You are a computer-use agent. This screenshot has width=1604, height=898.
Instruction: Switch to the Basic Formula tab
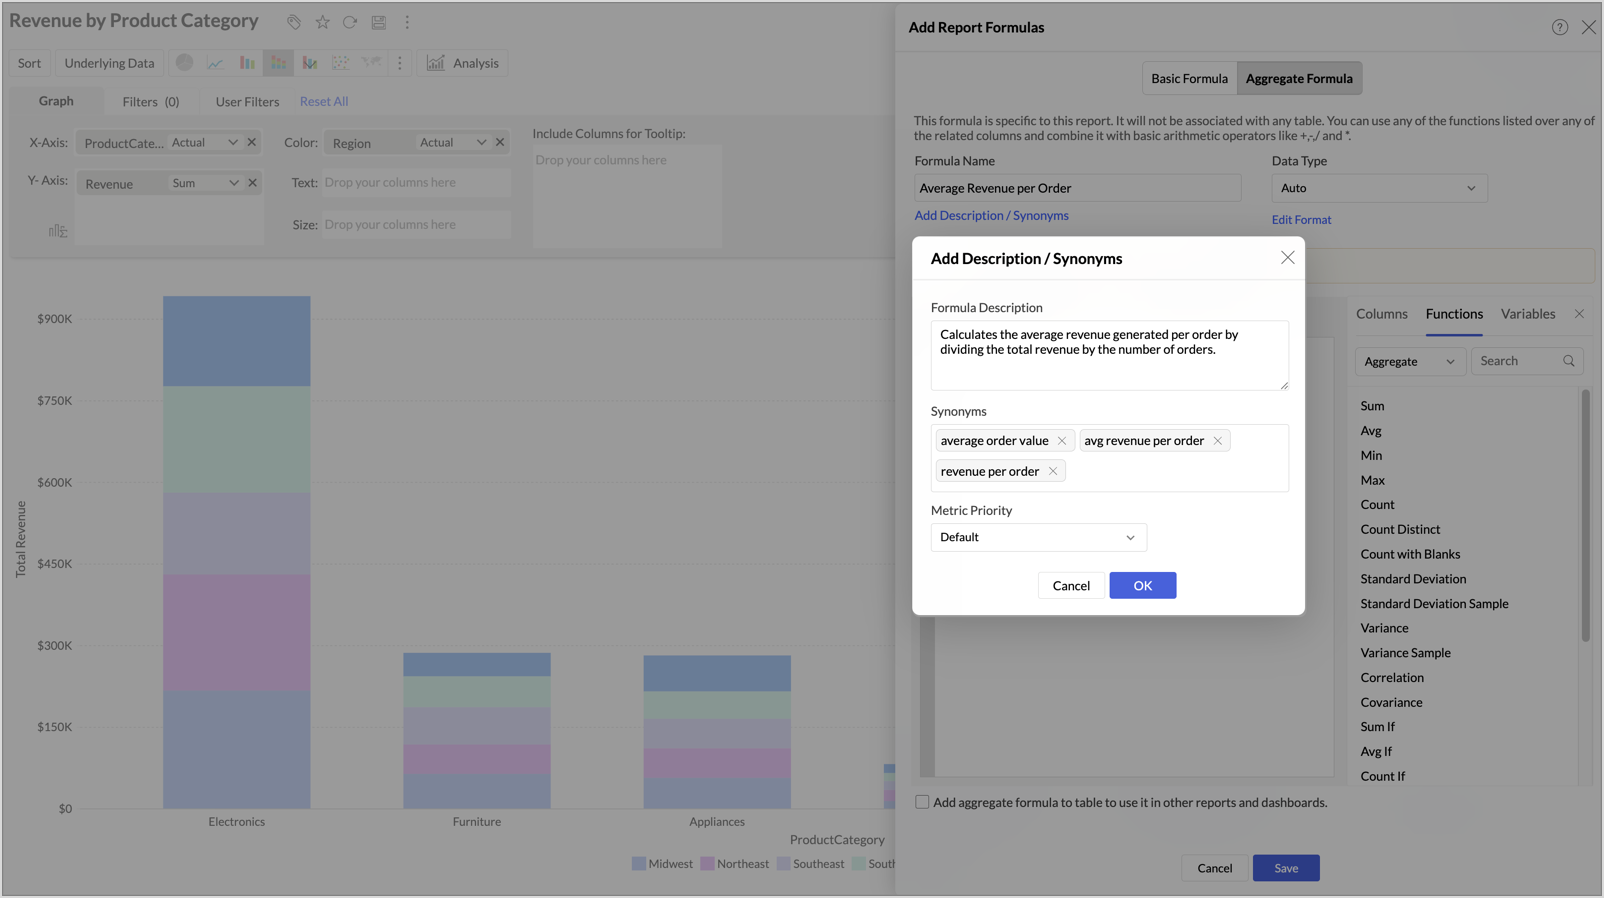1189,78
